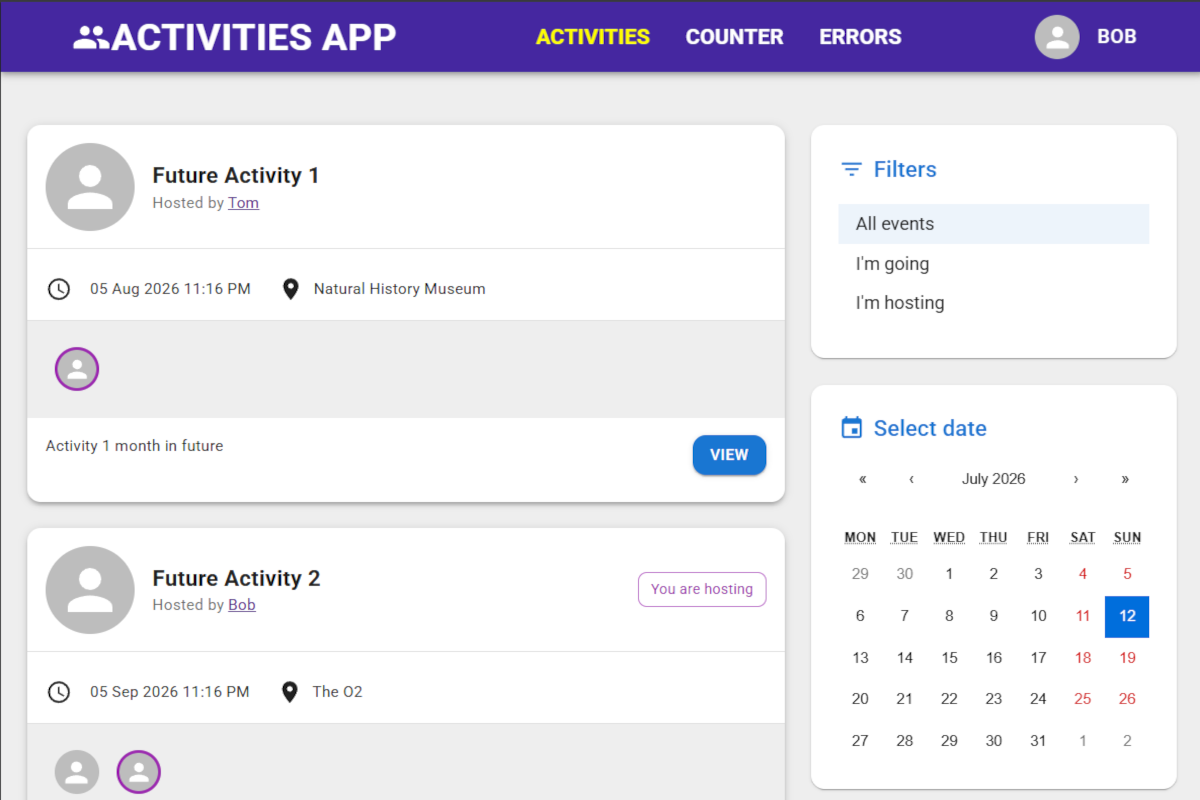The height and width of the screenshot is (800, 1200).
Task: Pick July 18 on the calendar
Action: (1083, 658)
